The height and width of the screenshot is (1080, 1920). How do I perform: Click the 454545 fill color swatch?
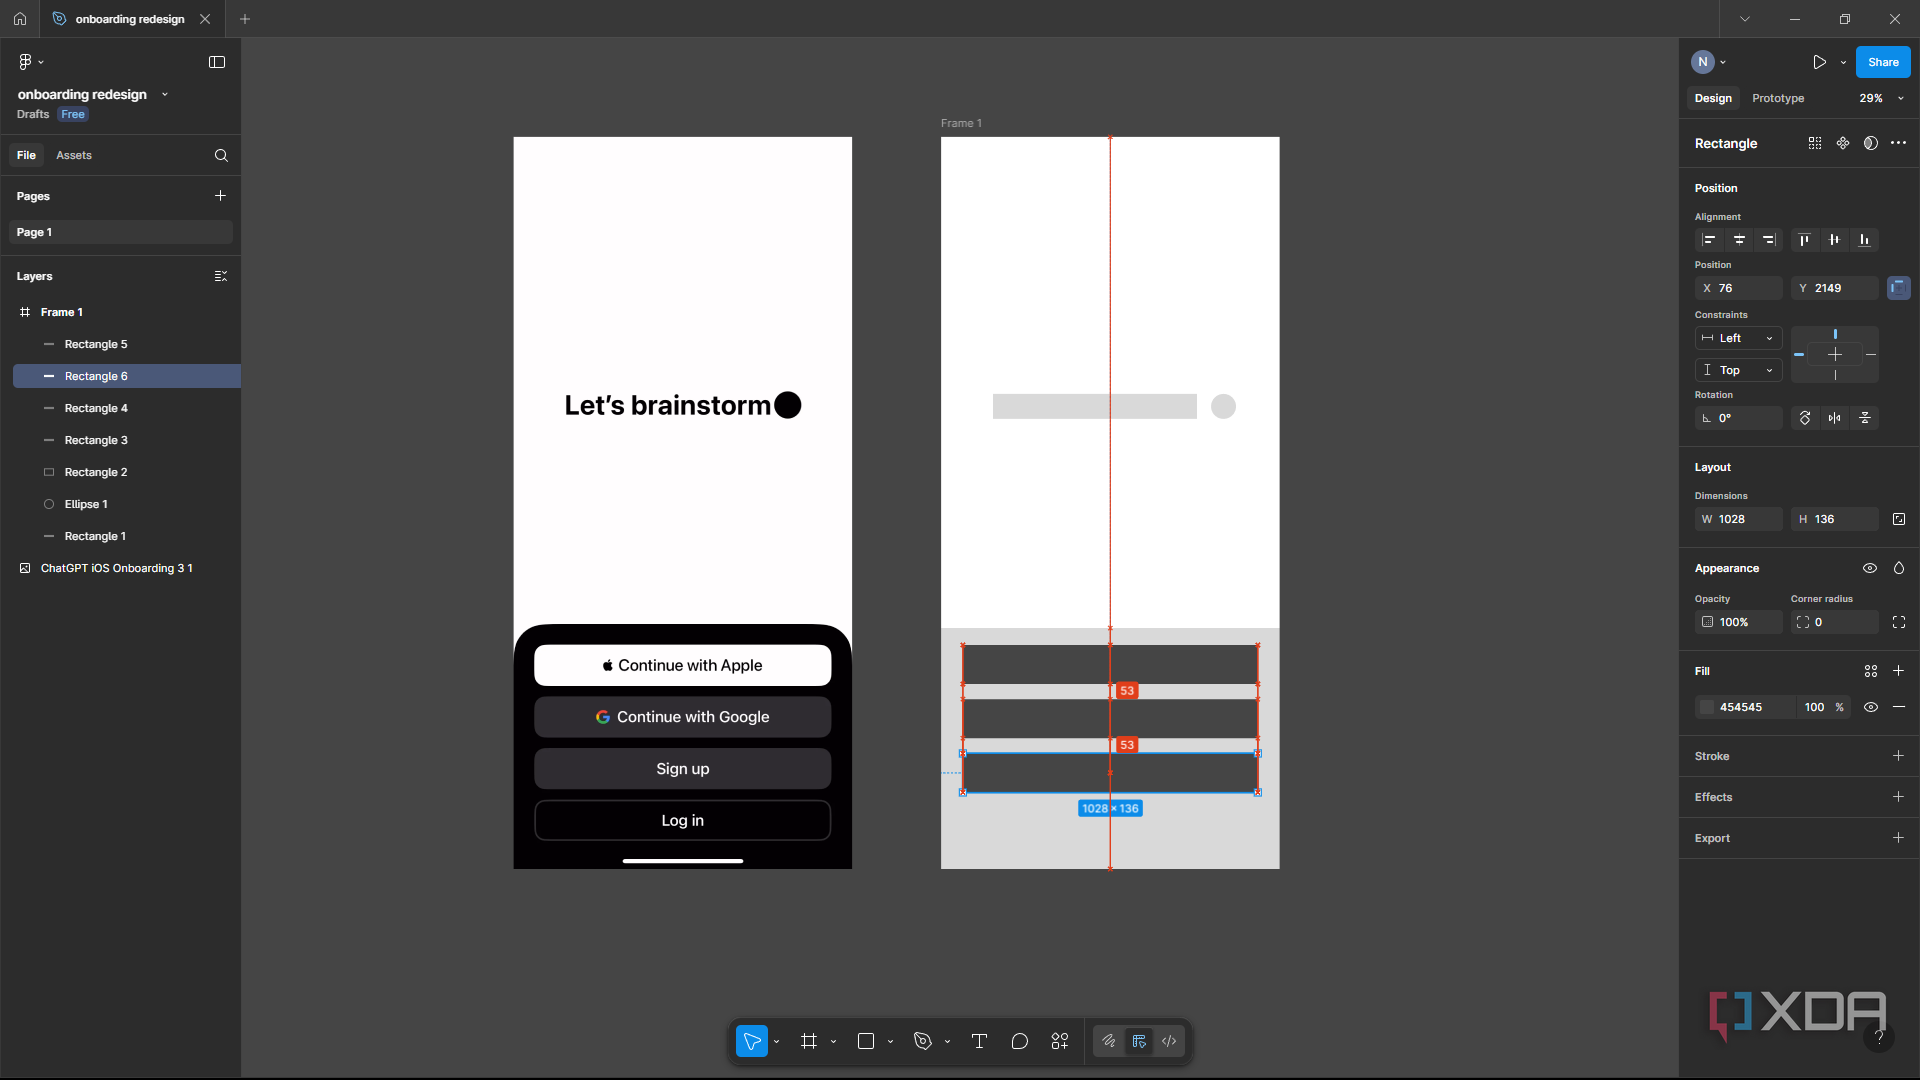point(1707,707)
